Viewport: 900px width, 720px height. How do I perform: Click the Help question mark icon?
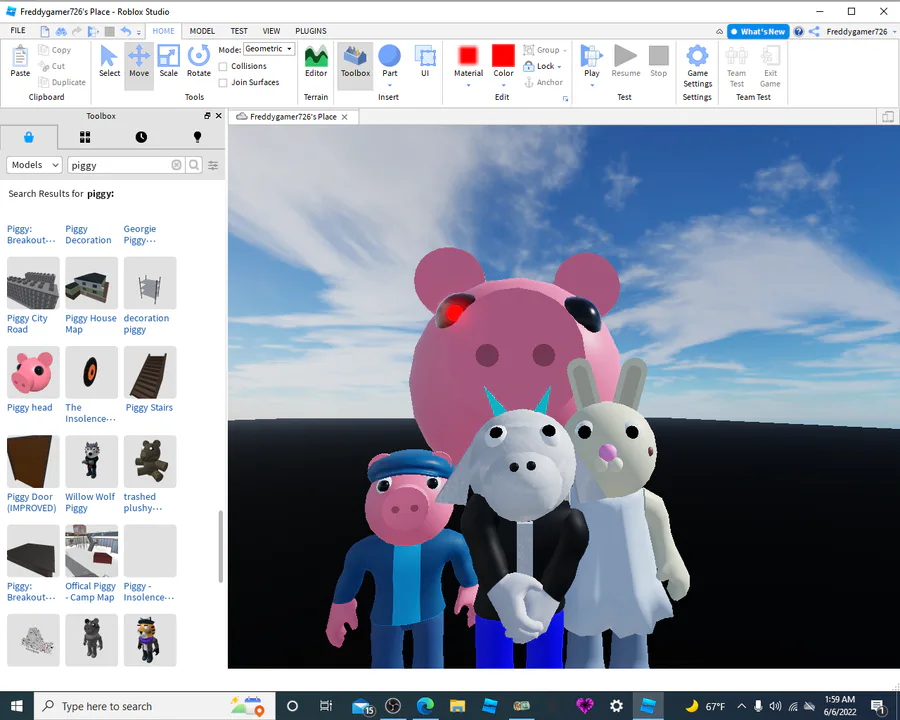point(798,32)
